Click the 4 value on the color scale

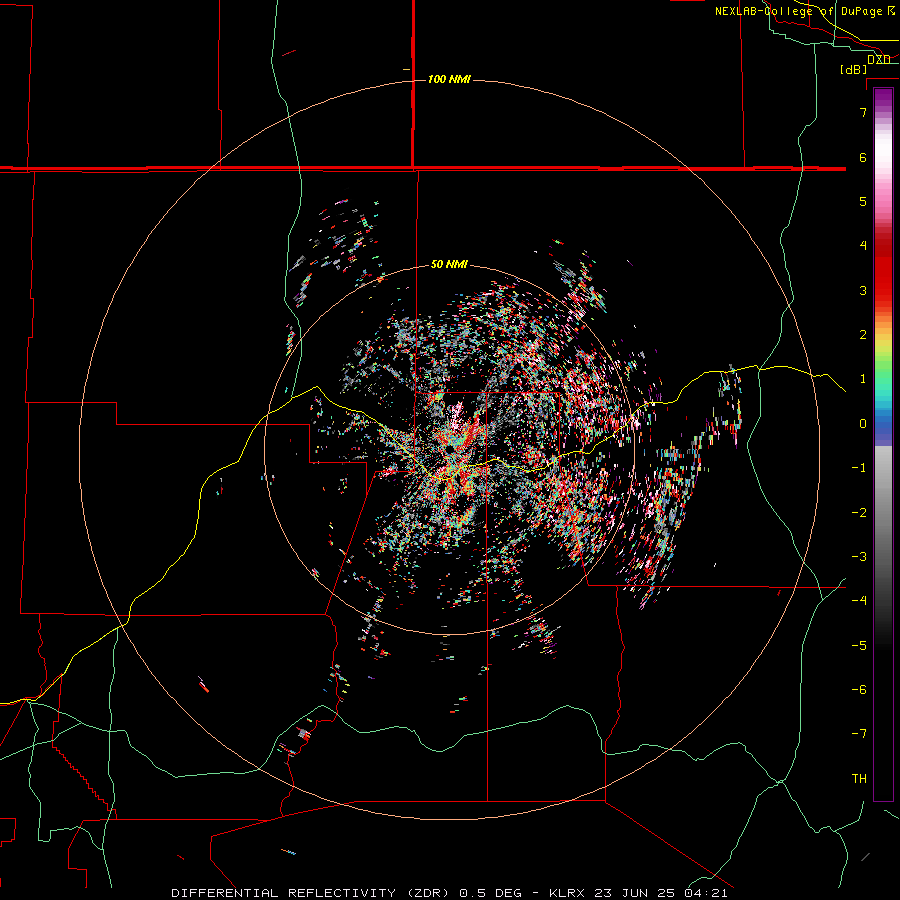click(x=863, y=246)
